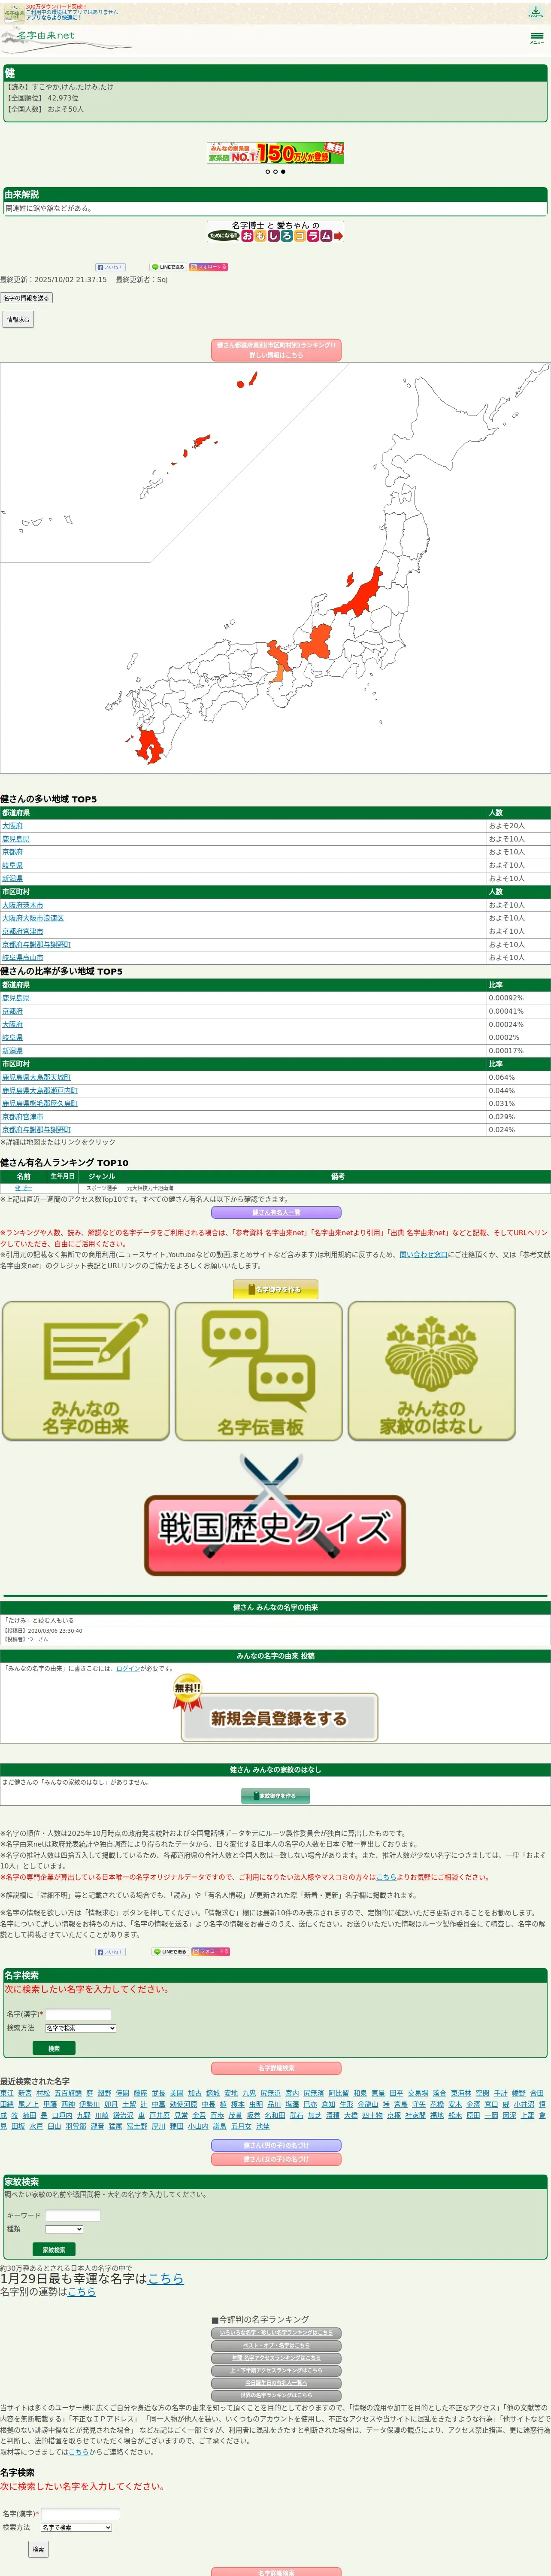Screen dimensions: 551x2576
Task: Click the purple 健さん有名人一覧 button
Action: pyautogui.click(x=276, y=1212)
